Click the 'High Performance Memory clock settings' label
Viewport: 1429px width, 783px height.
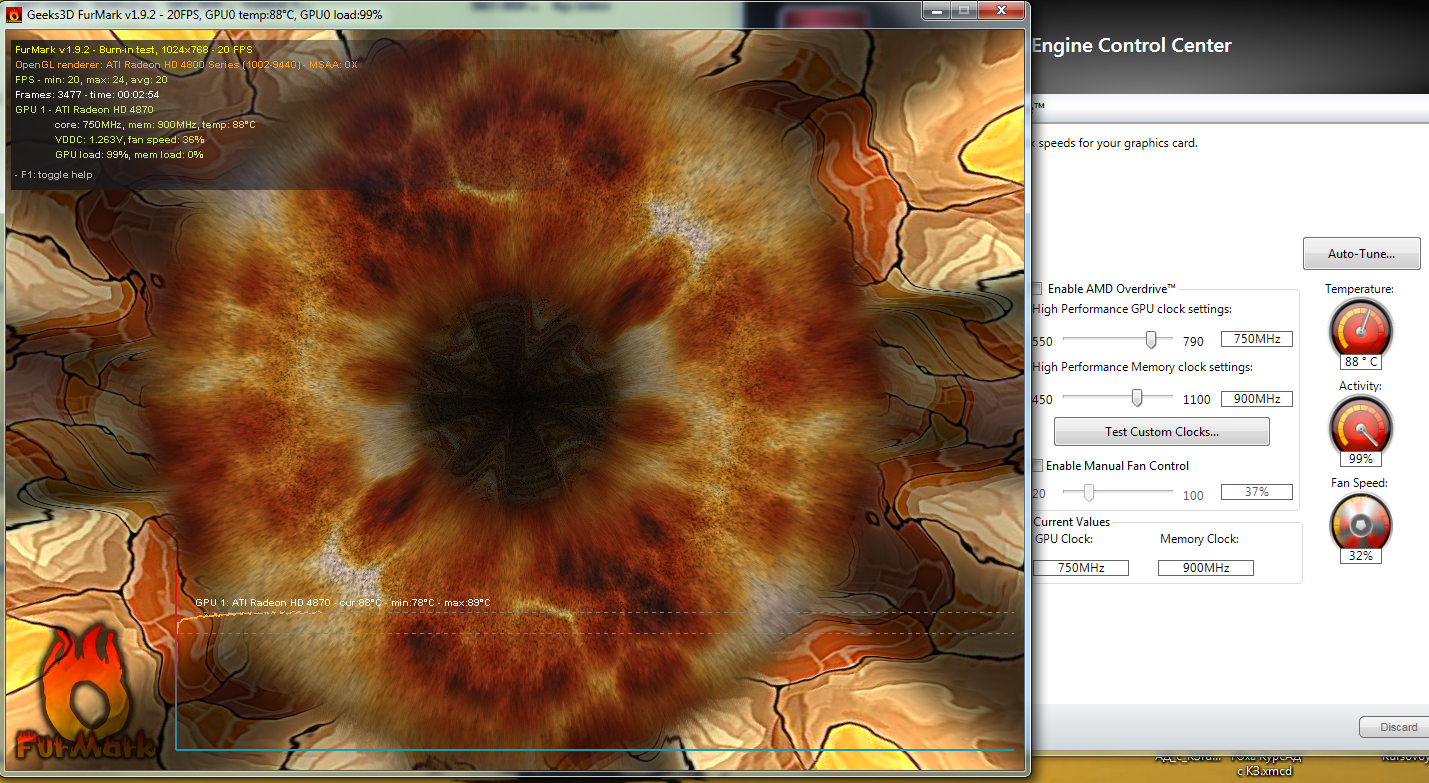pyautogui.click(x=1142, y=367)
